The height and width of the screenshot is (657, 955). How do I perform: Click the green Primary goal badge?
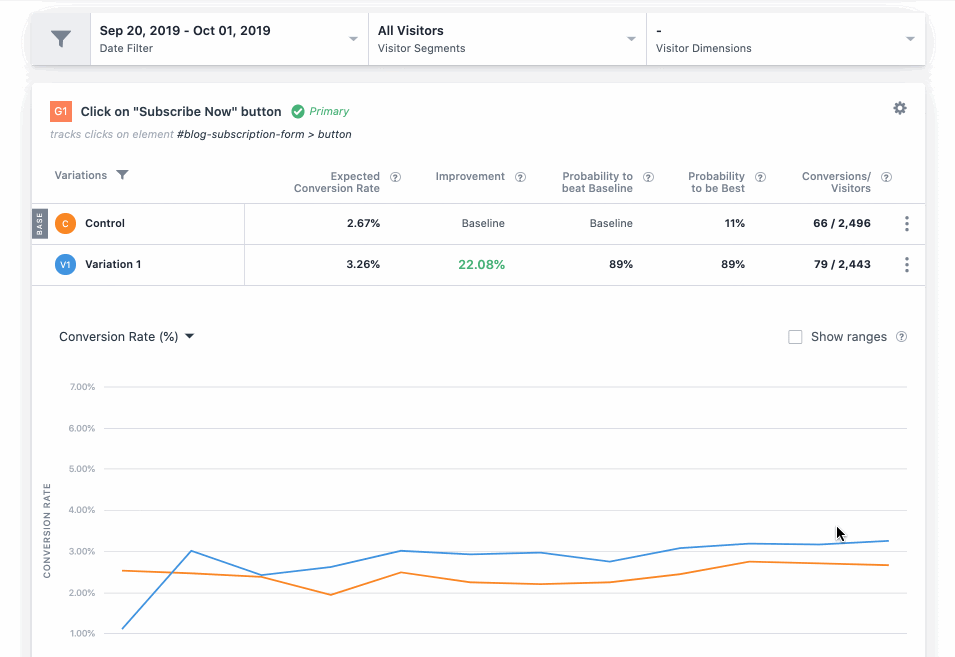[320, 111]
